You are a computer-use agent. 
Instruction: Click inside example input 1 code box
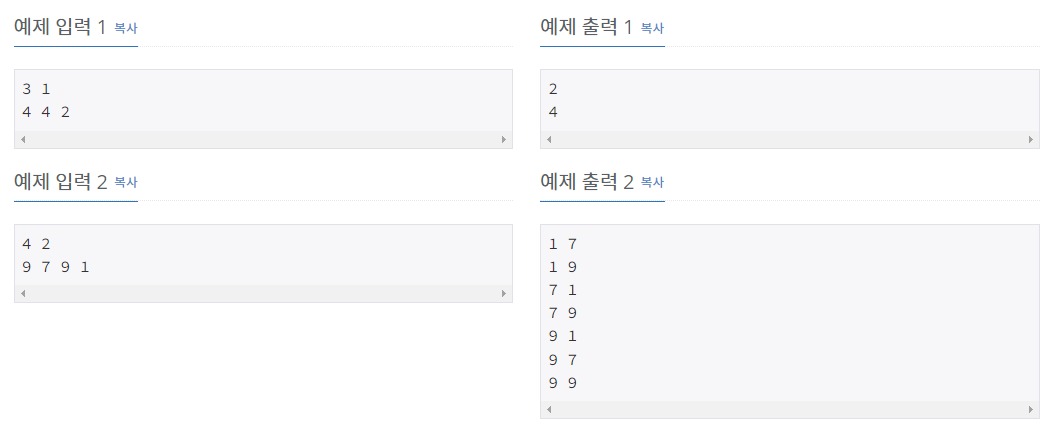tap(264, 101)
